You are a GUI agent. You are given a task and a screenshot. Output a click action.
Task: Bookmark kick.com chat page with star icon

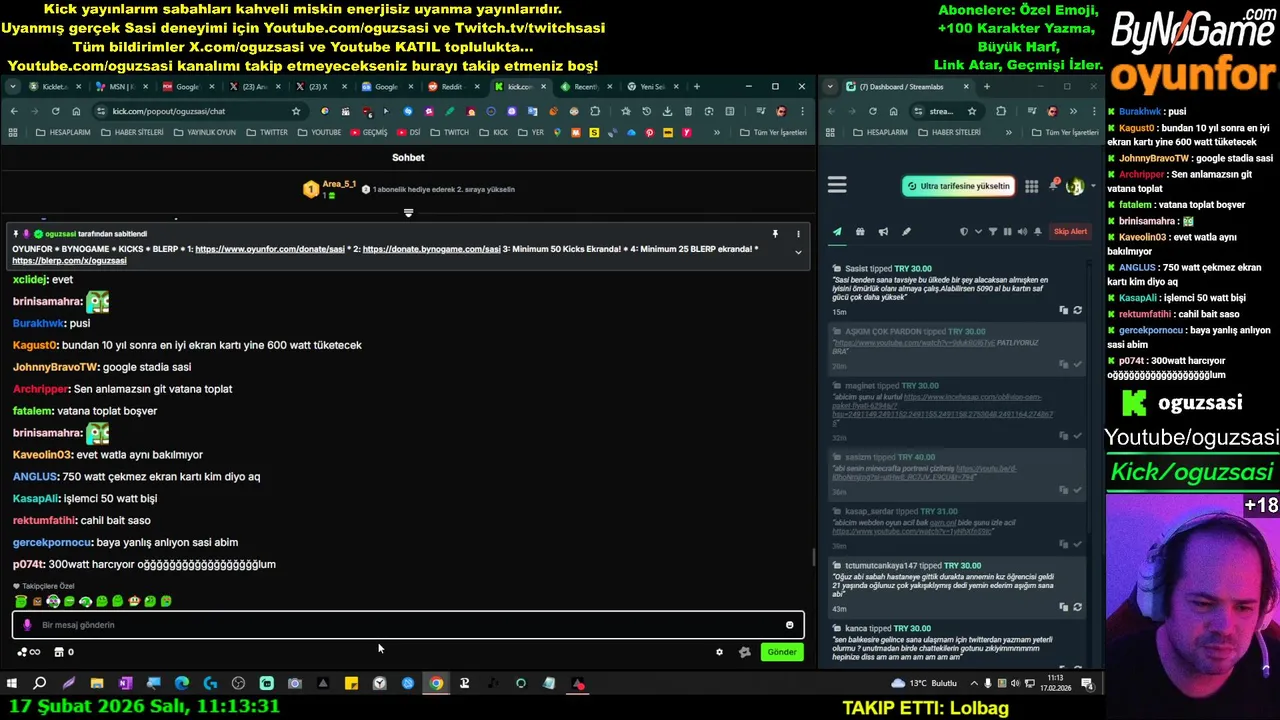point(296,111)
